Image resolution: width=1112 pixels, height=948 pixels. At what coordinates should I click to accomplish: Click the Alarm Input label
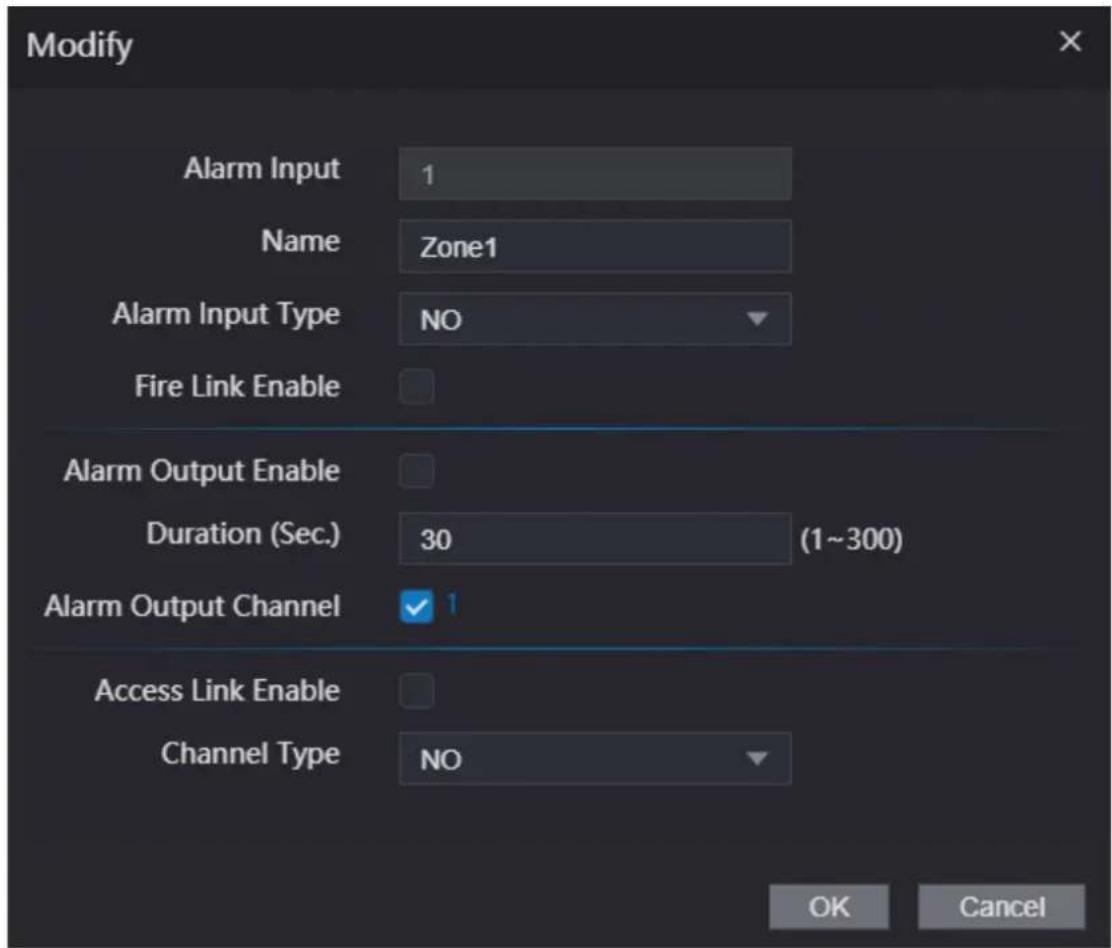[x=262, y=169]
